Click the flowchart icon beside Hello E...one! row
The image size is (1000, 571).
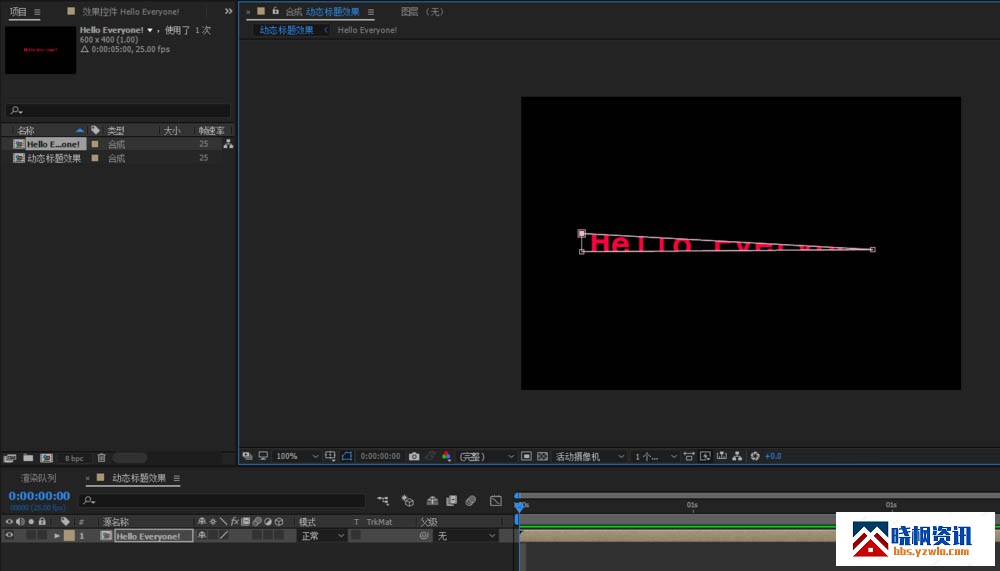(x=228, y=144)
